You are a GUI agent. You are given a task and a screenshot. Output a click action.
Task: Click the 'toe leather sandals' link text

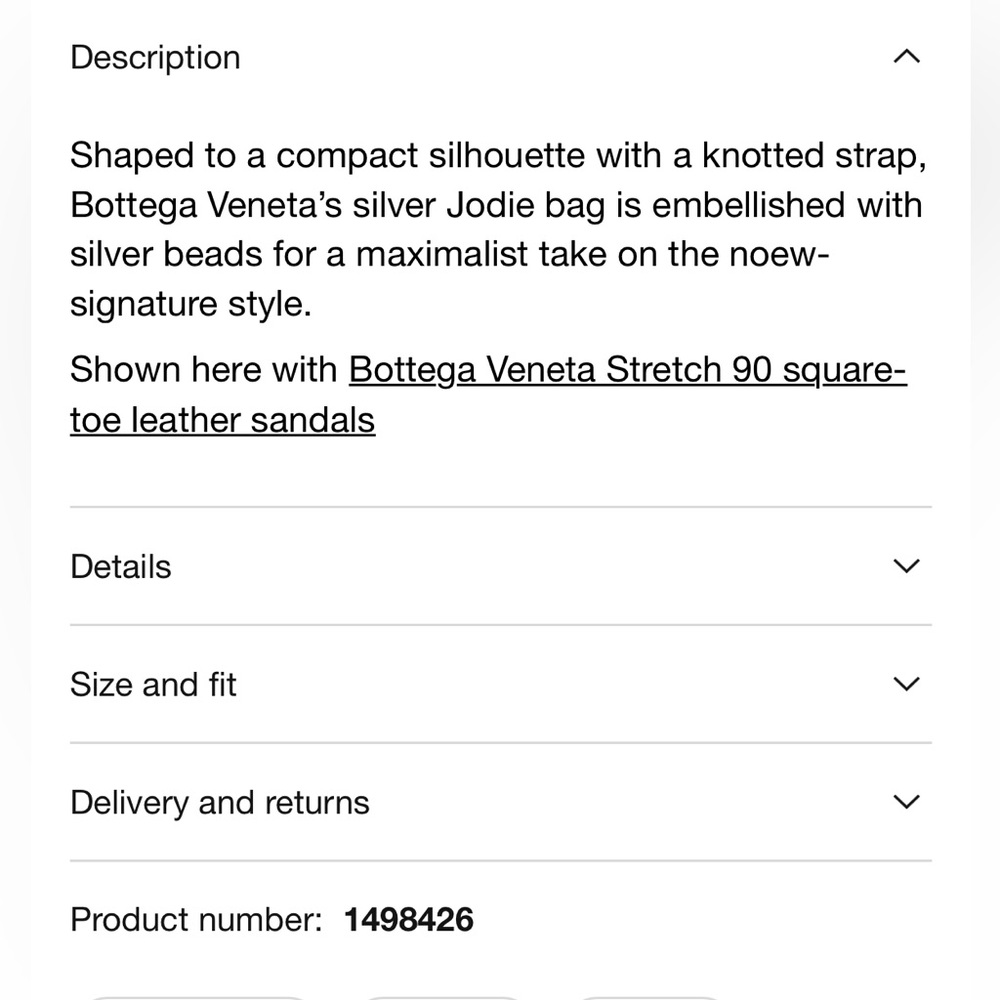click(x=222, y=420)
